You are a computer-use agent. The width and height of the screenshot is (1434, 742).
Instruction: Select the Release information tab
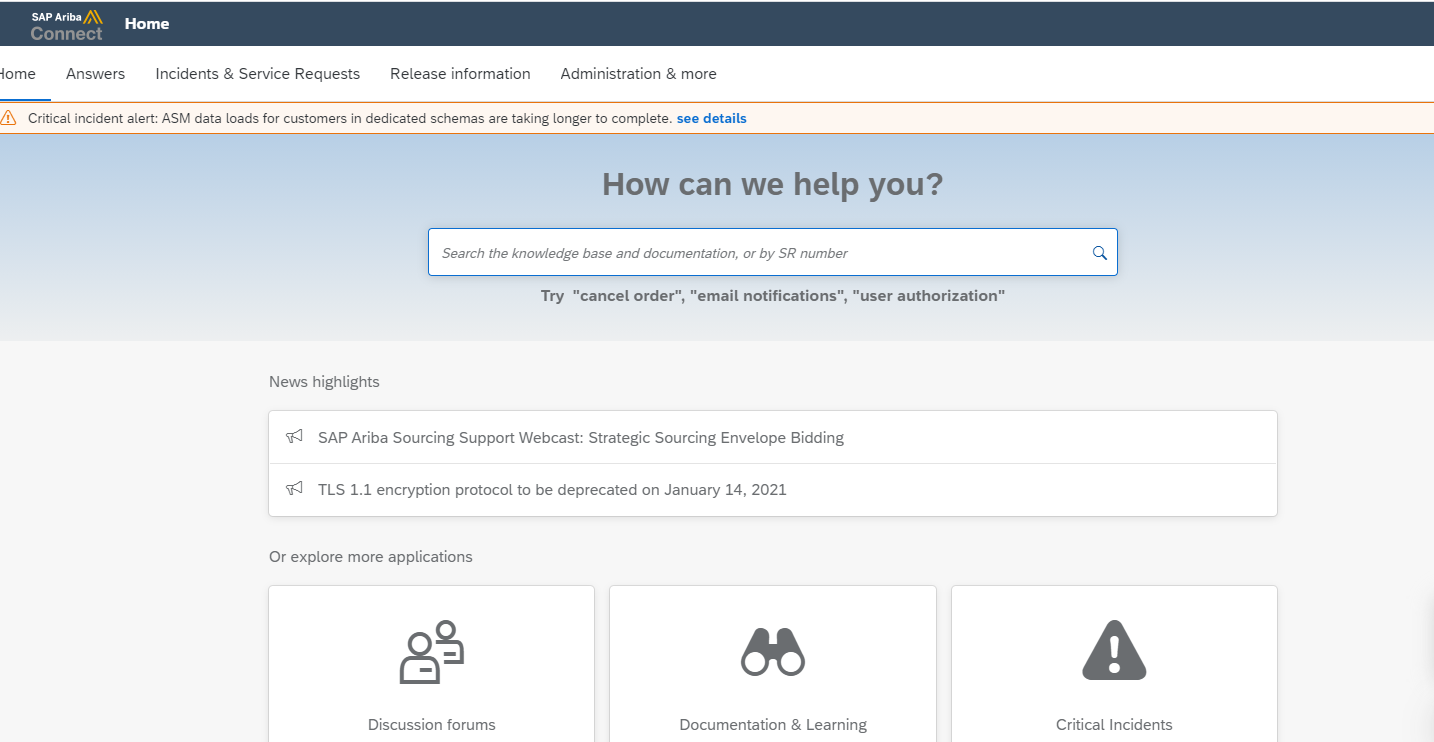(x=460, y=74)
